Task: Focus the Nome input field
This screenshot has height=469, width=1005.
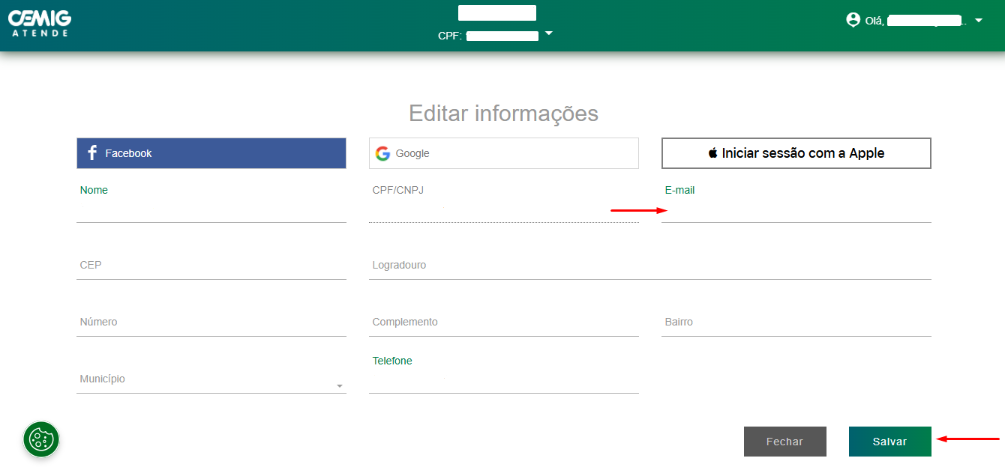Action: pos(211,210)
